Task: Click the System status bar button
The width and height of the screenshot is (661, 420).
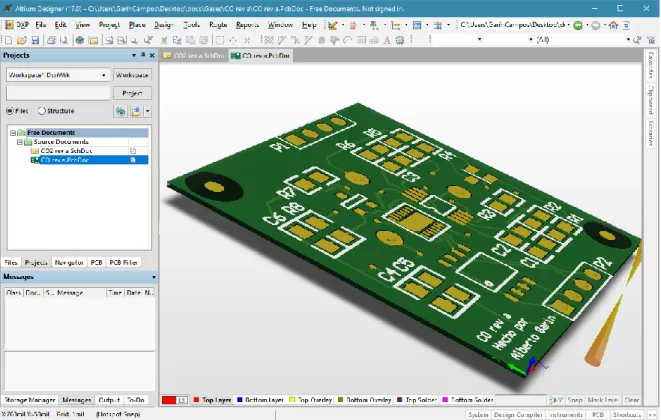Action: pyautogui.click(x=478, y=415)
